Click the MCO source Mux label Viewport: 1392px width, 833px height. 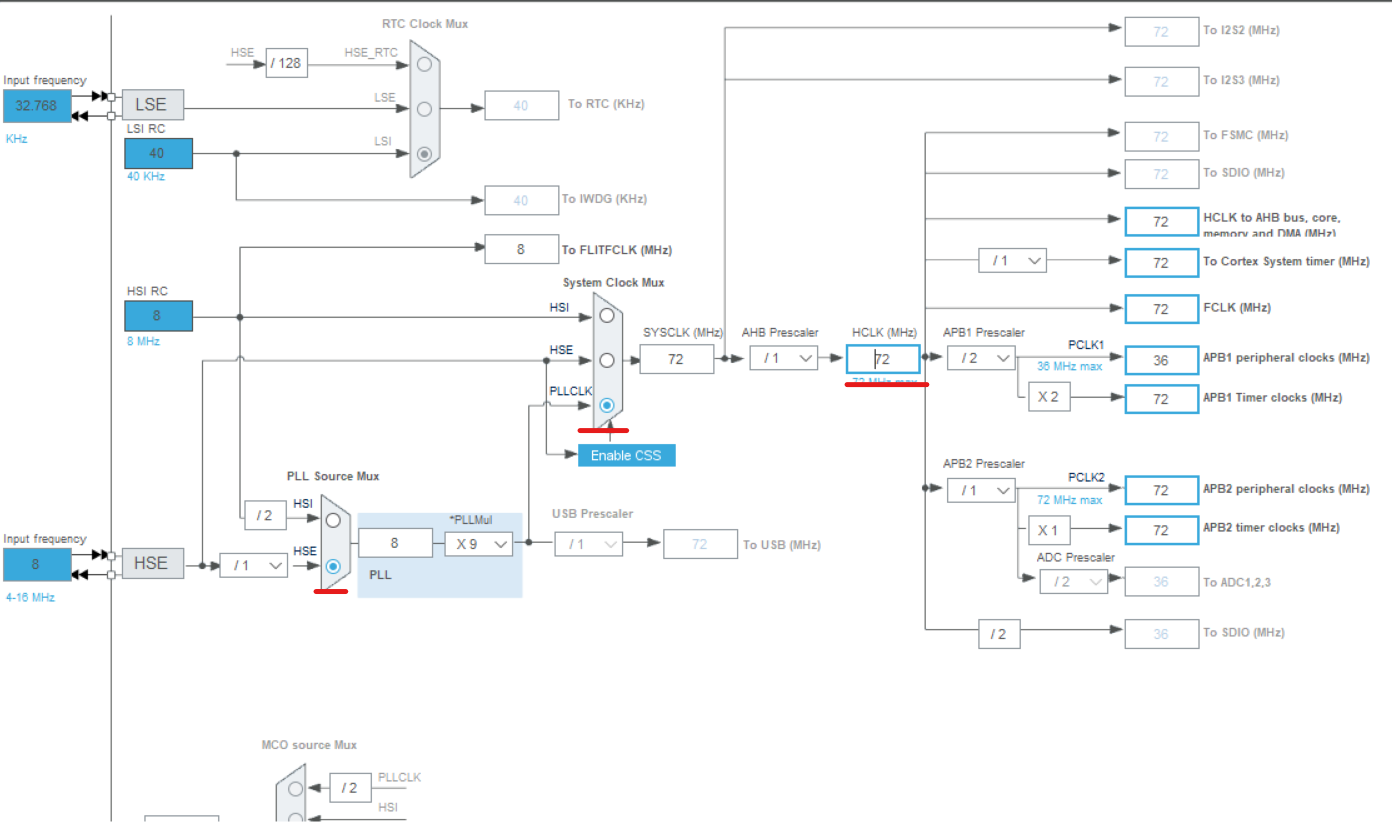pos(309,745)
